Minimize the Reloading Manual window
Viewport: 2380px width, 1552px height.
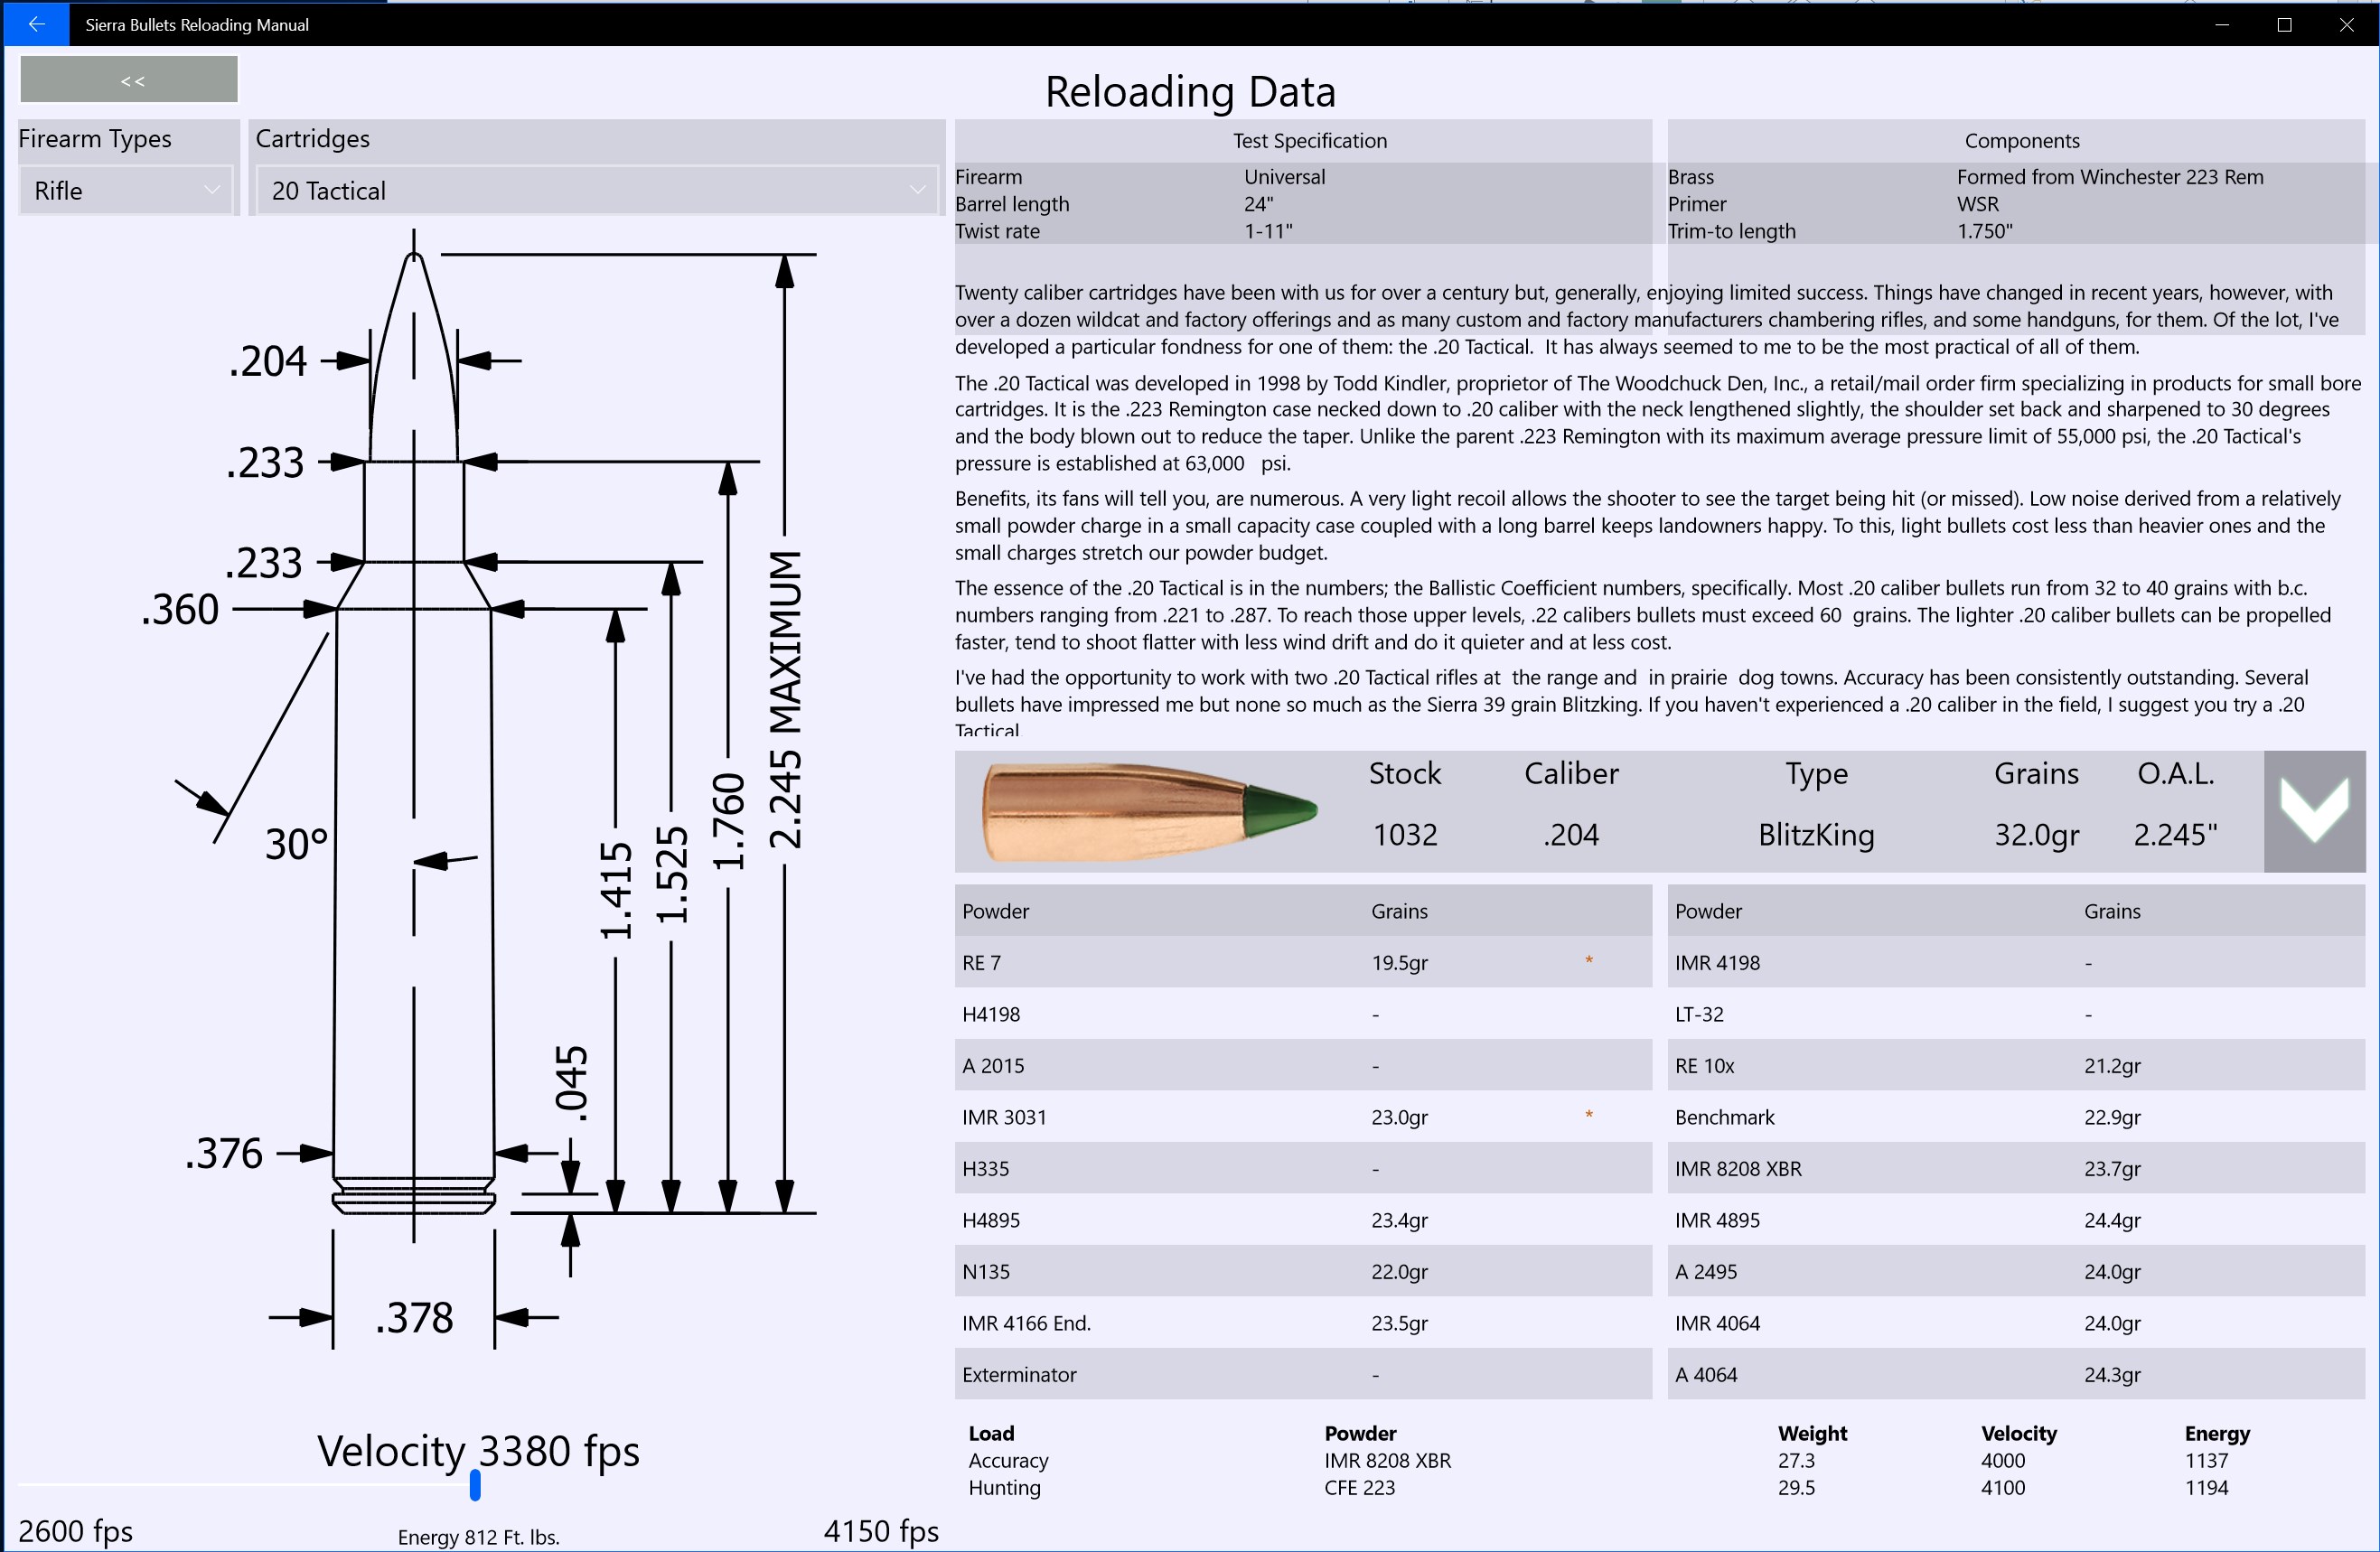2222,24
